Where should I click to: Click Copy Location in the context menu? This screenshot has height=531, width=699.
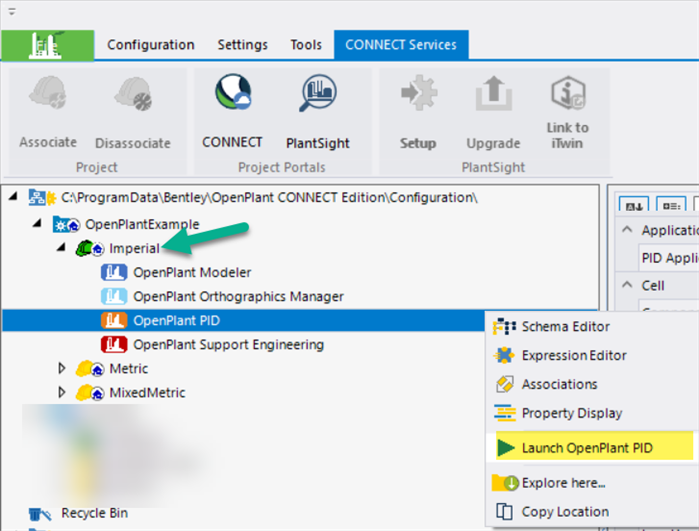pyautogui.click(x=565, y=511)
